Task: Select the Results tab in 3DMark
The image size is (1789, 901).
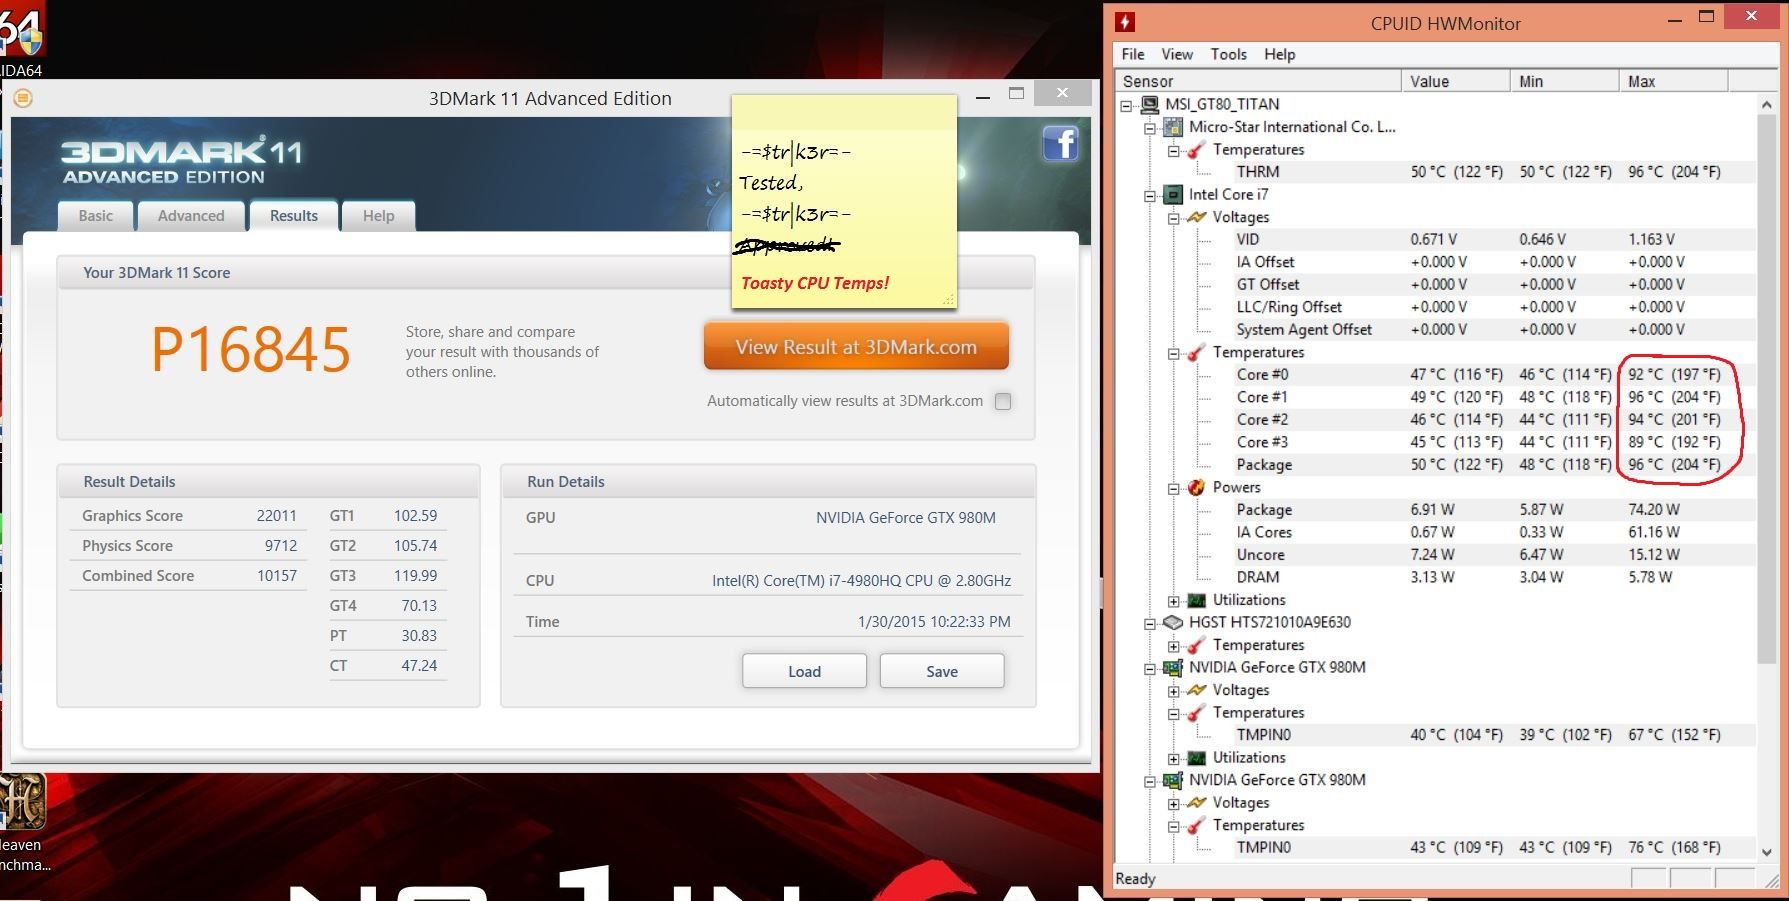Action: (x=294, y=215)
